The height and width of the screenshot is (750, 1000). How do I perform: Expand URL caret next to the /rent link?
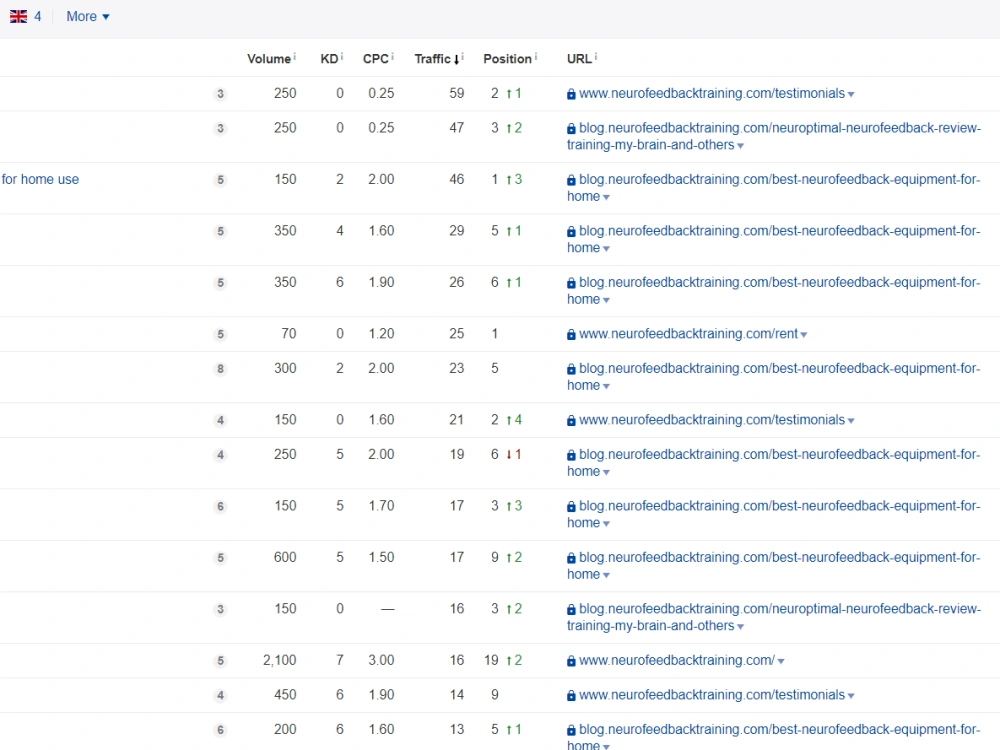point(804,335)
